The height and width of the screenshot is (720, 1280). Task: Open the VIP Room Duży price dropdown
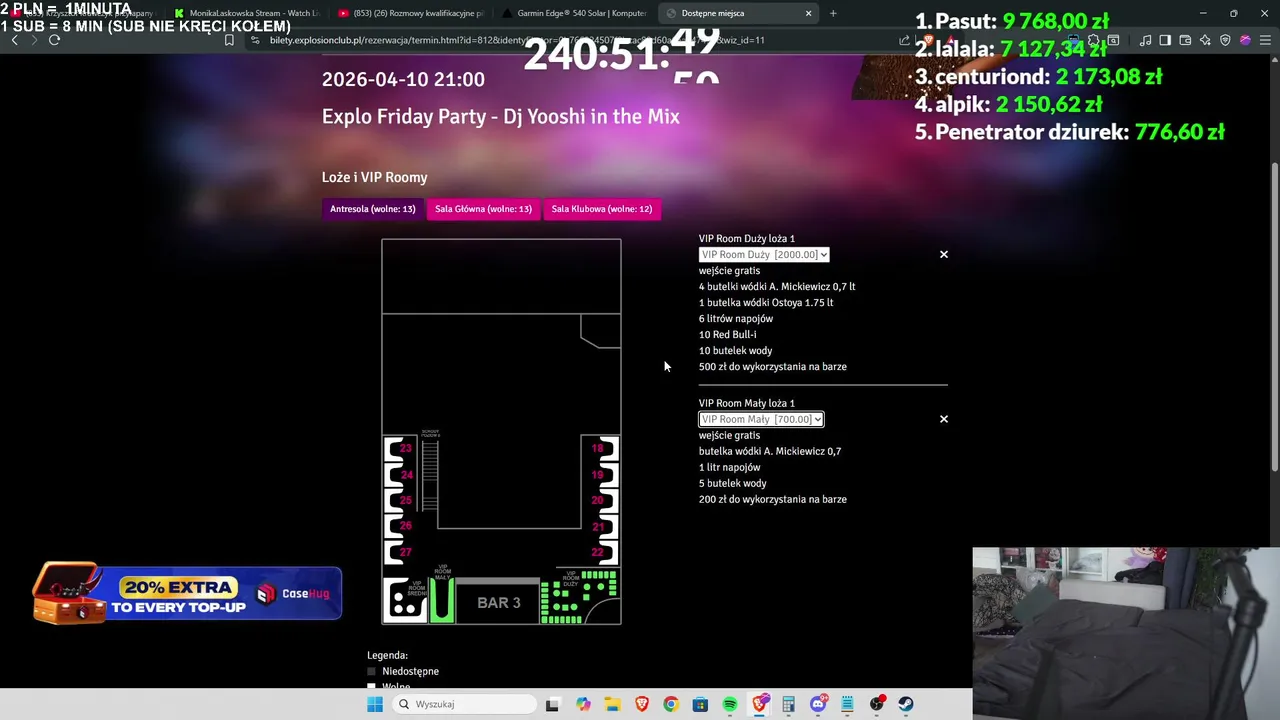tap(764, 255)
